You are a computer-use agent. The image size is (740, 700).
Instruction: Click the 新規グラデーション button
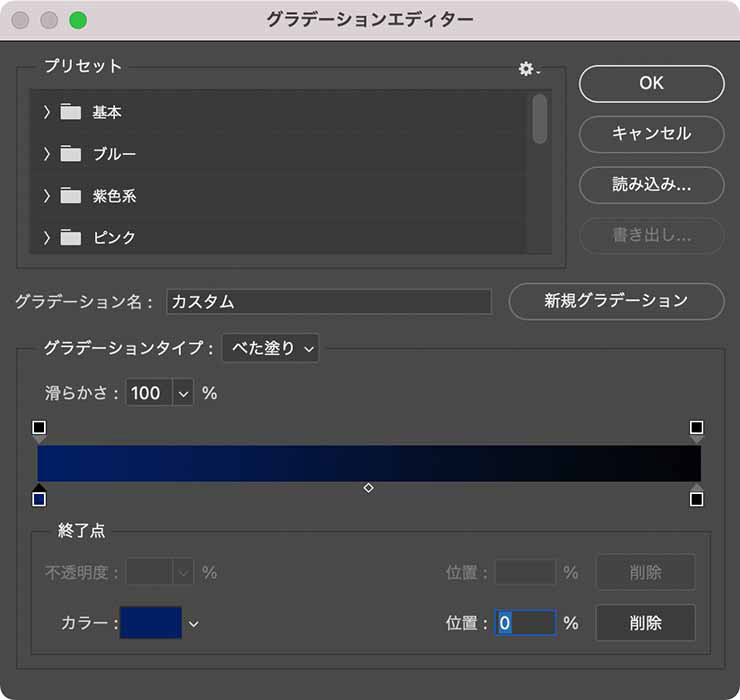pyautogui.click(x=616, y=301)
